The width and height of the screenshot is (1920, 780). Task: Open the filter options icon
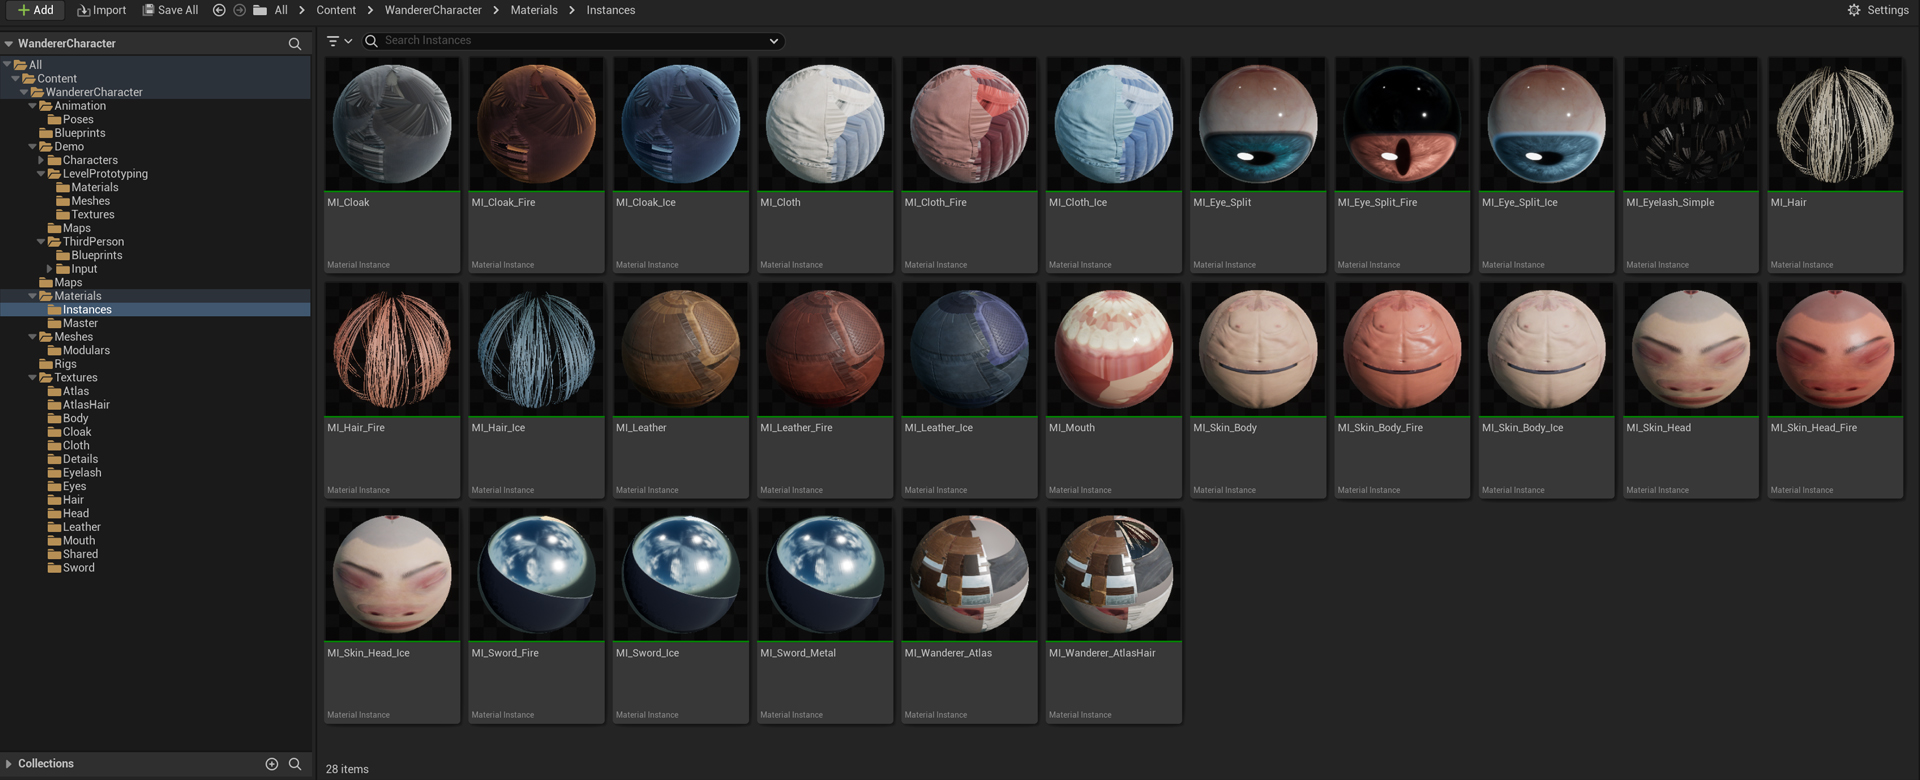pos(339,41)
